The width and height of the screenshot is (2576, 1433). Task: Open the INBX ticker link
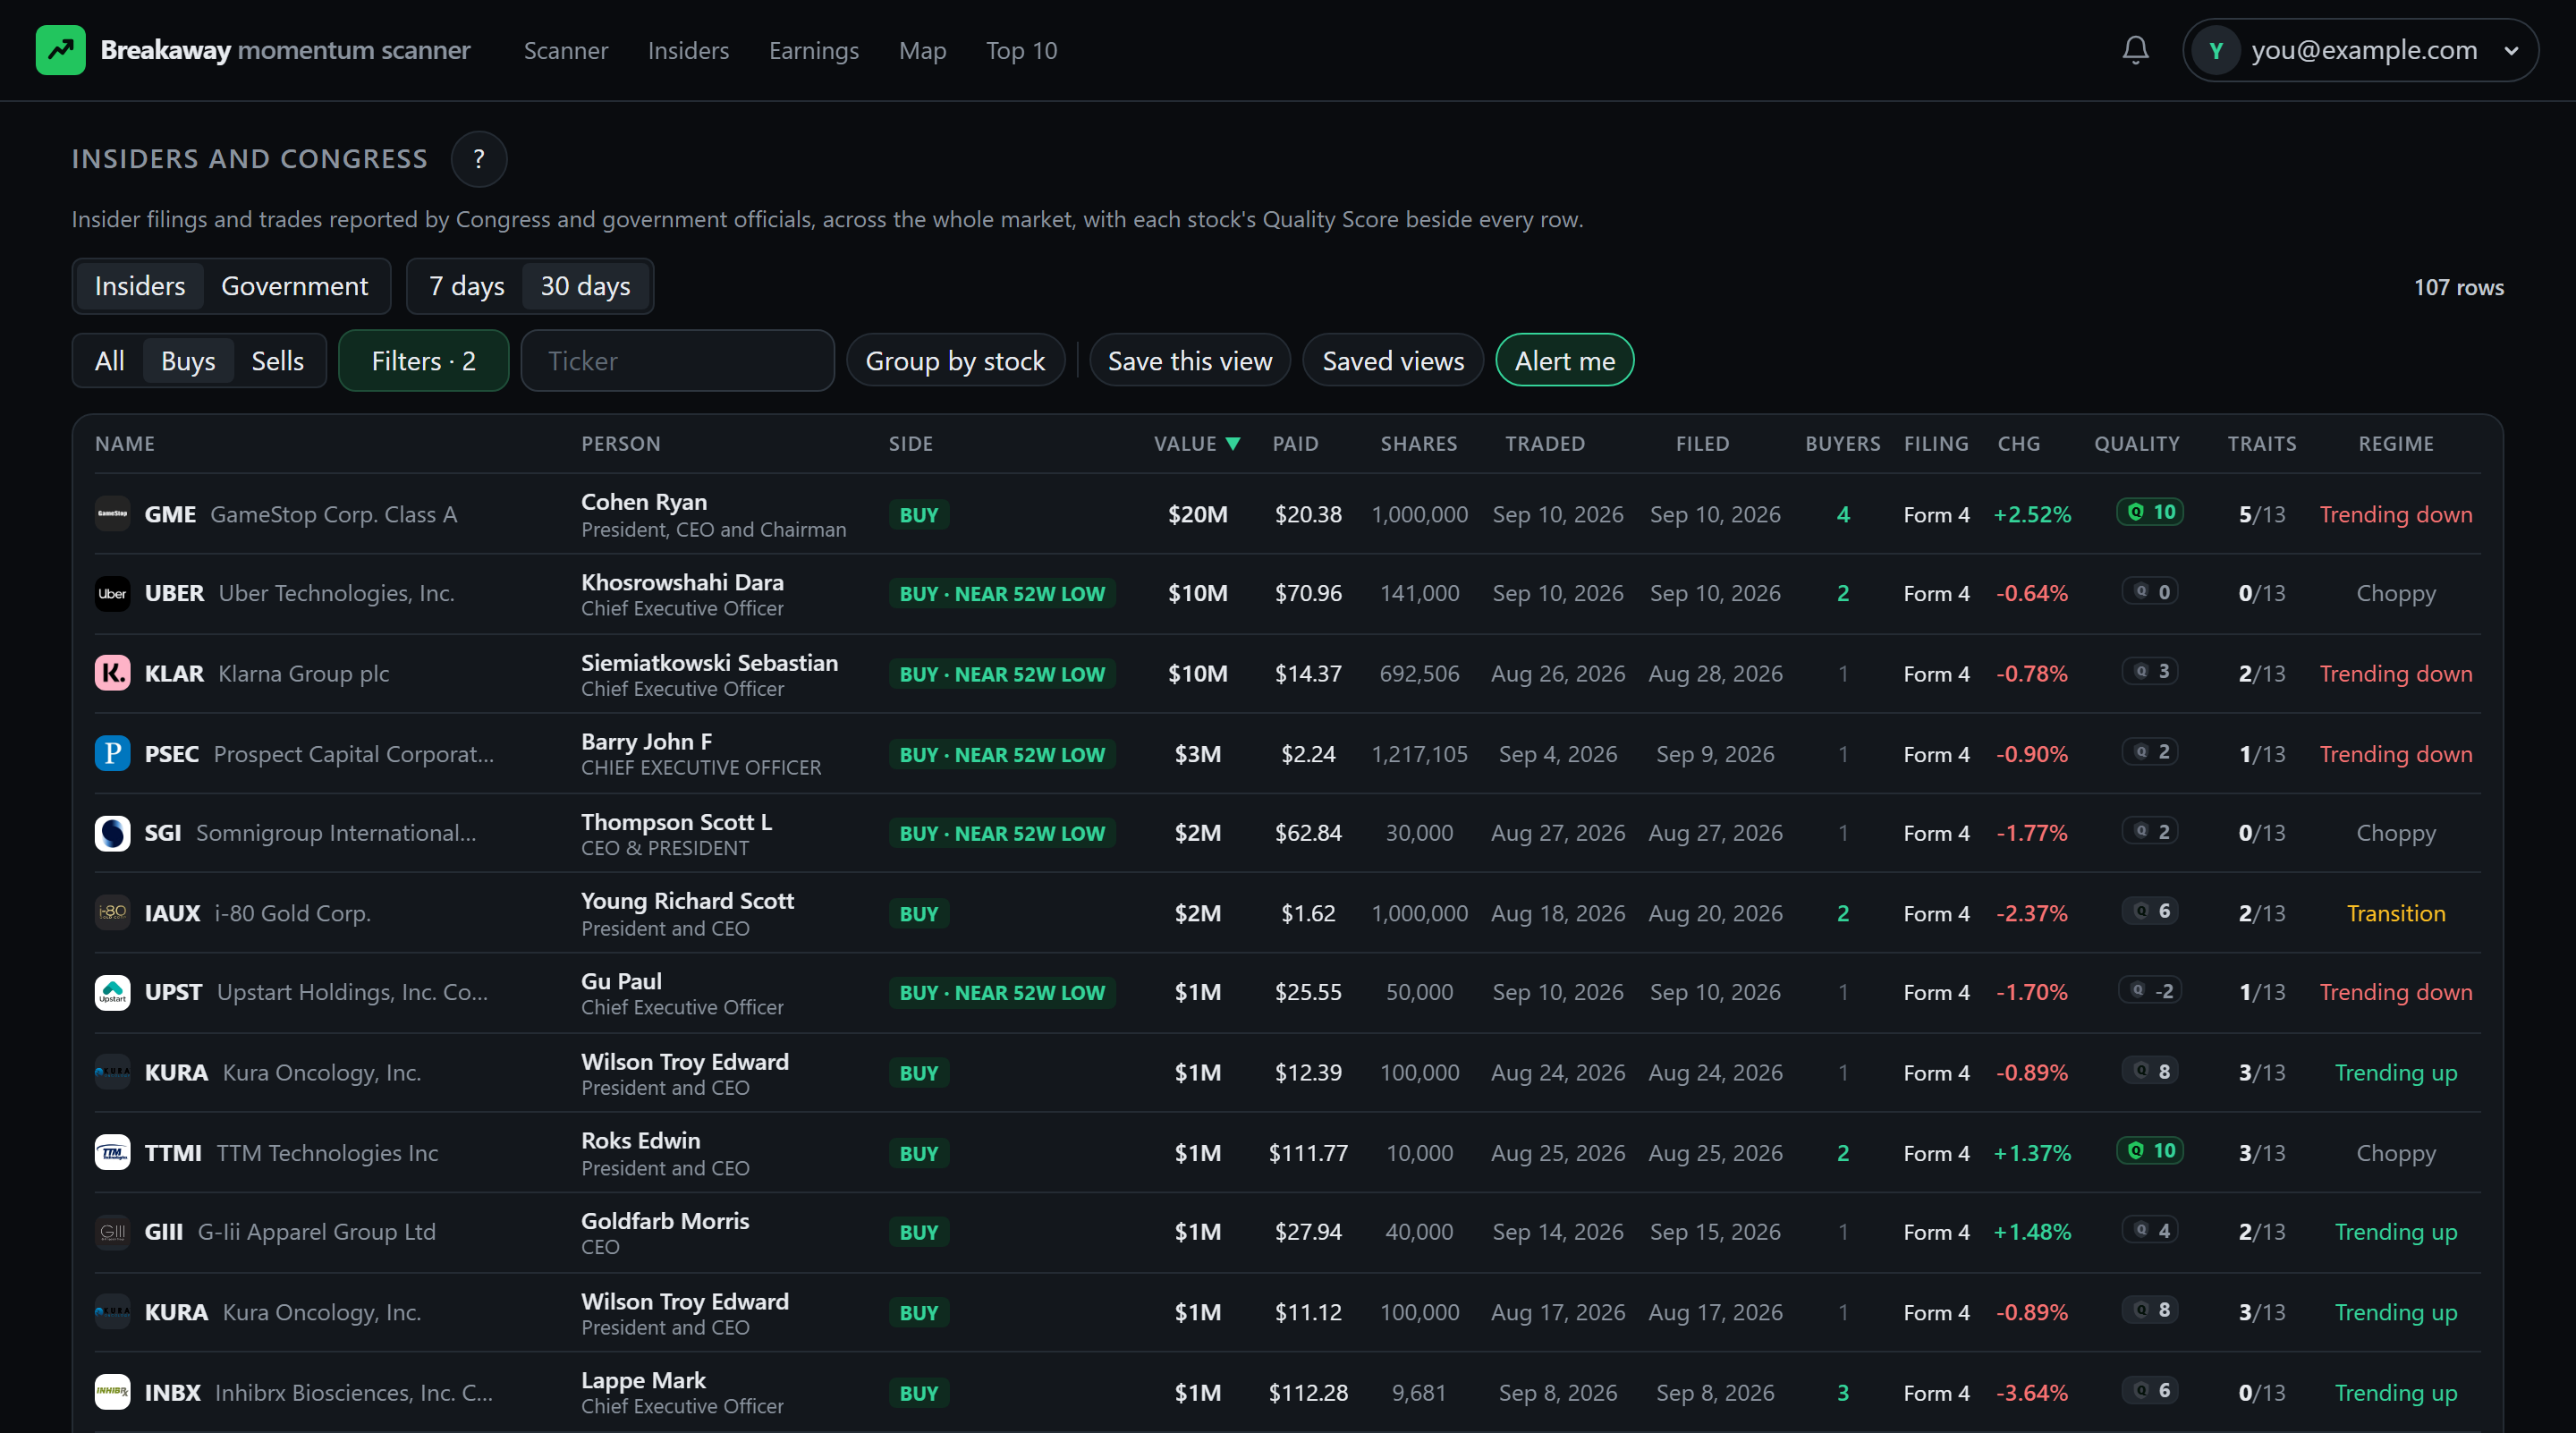click(x=173, y=1392)
